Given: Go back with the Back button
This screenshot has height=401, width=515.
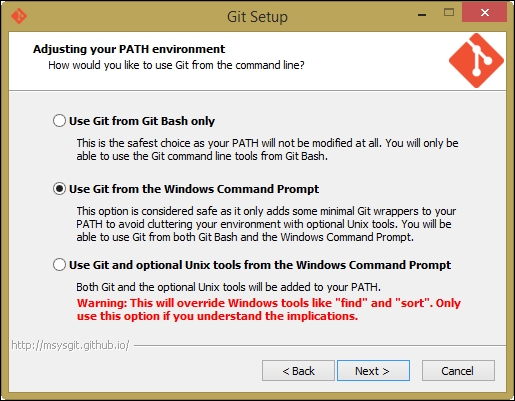Looking at the screenshot, I should point(298,370).
